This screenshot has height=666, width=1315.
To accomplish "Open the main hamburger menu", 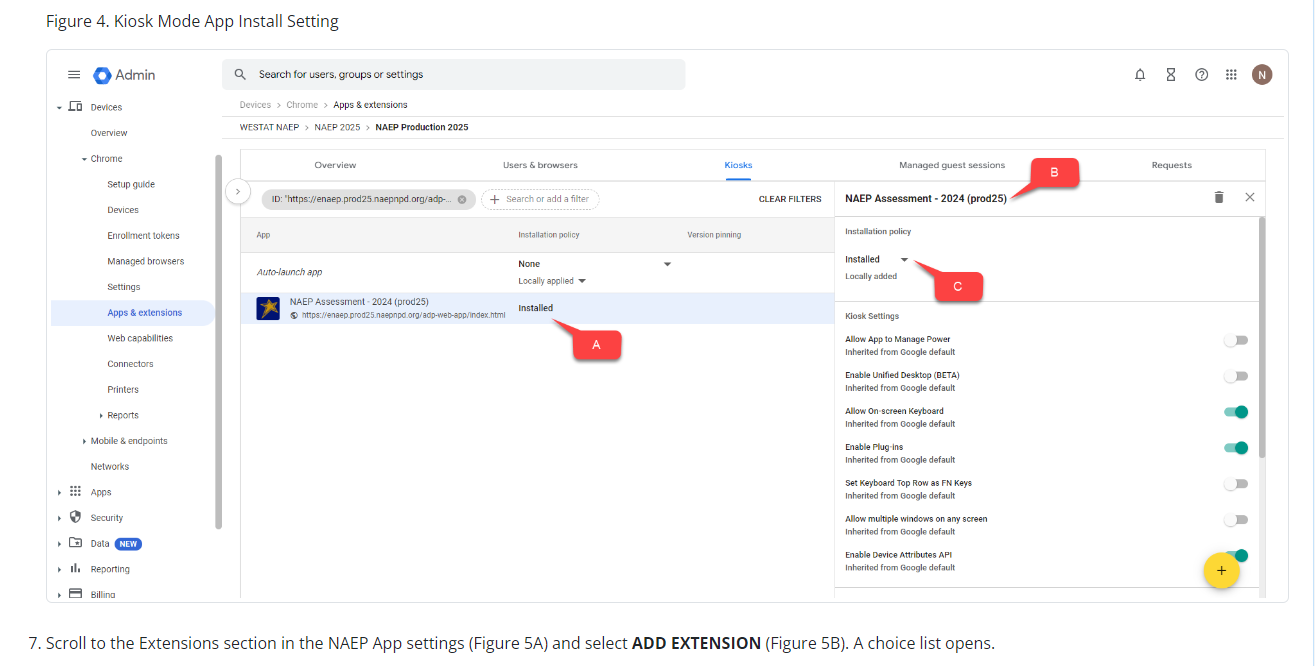I will click(x=74, y=75).
